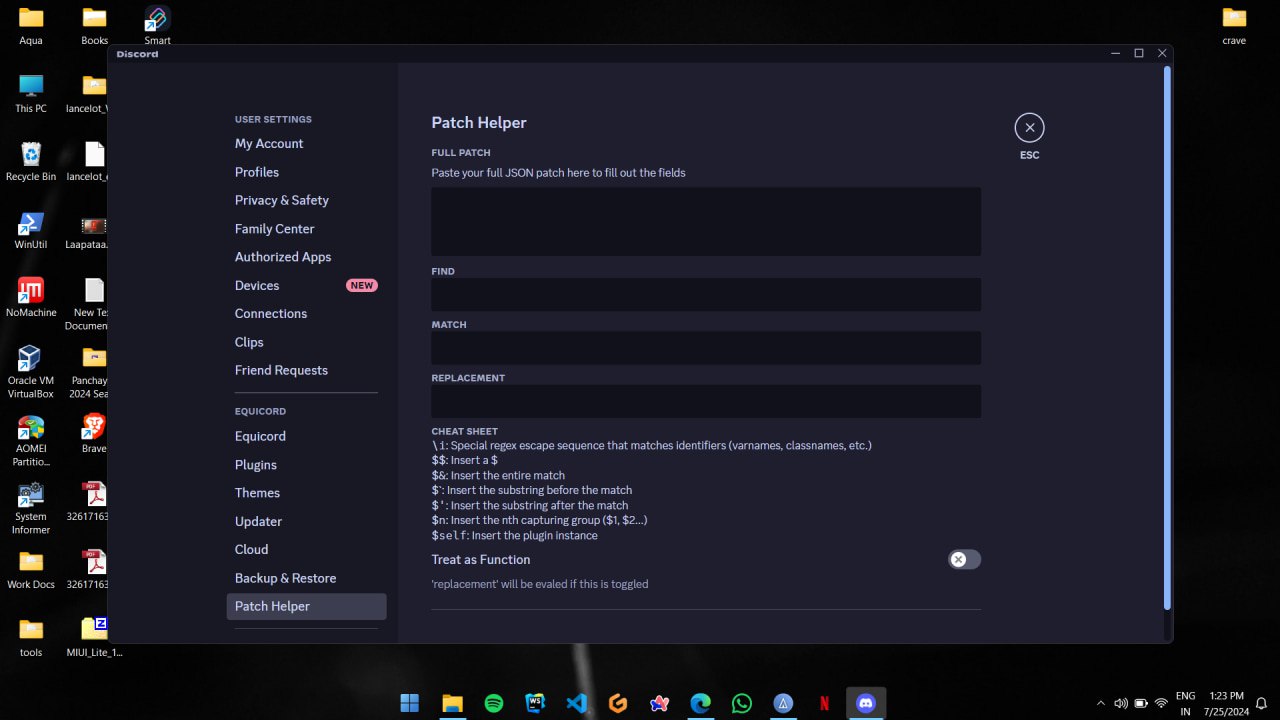Click into the Match input field
Screen dimensions: 1280x720
(x=706, y=348)
